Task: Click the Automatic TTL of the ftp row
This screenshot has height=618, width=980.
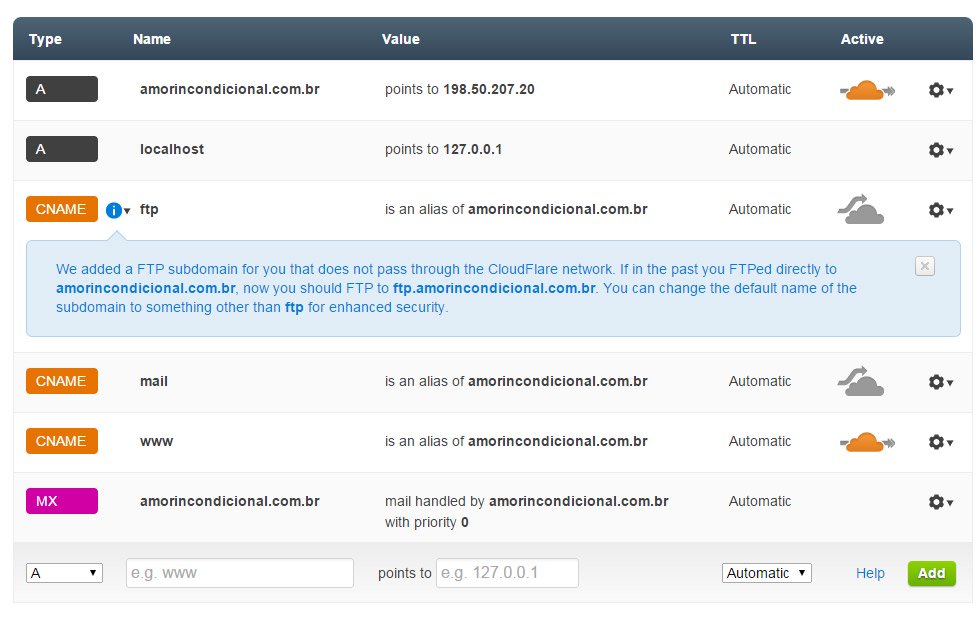Action: tap(760, 209)
